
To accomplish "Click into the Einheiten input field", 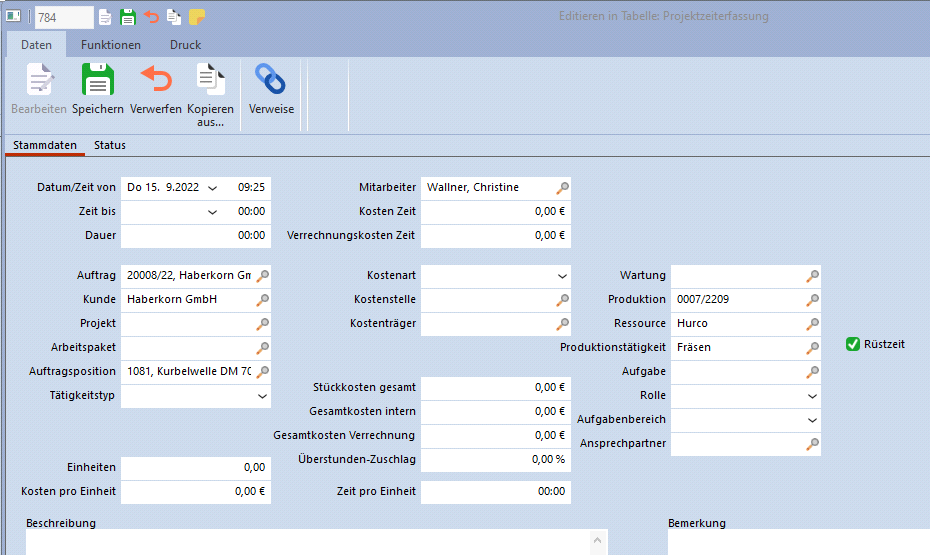I will tap(195, 467).
